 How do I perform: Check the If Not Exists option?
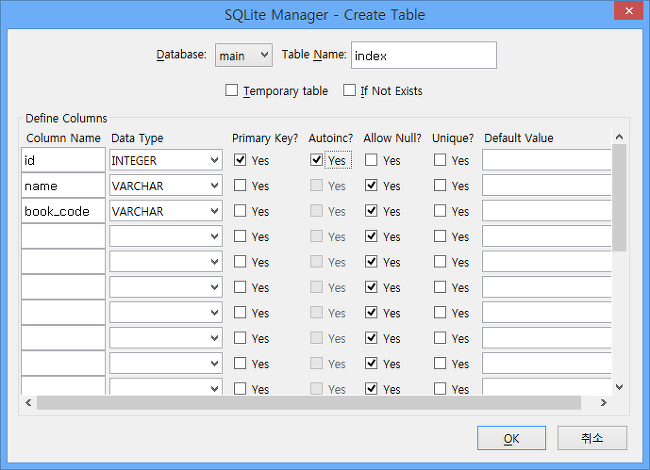(349, 90)
